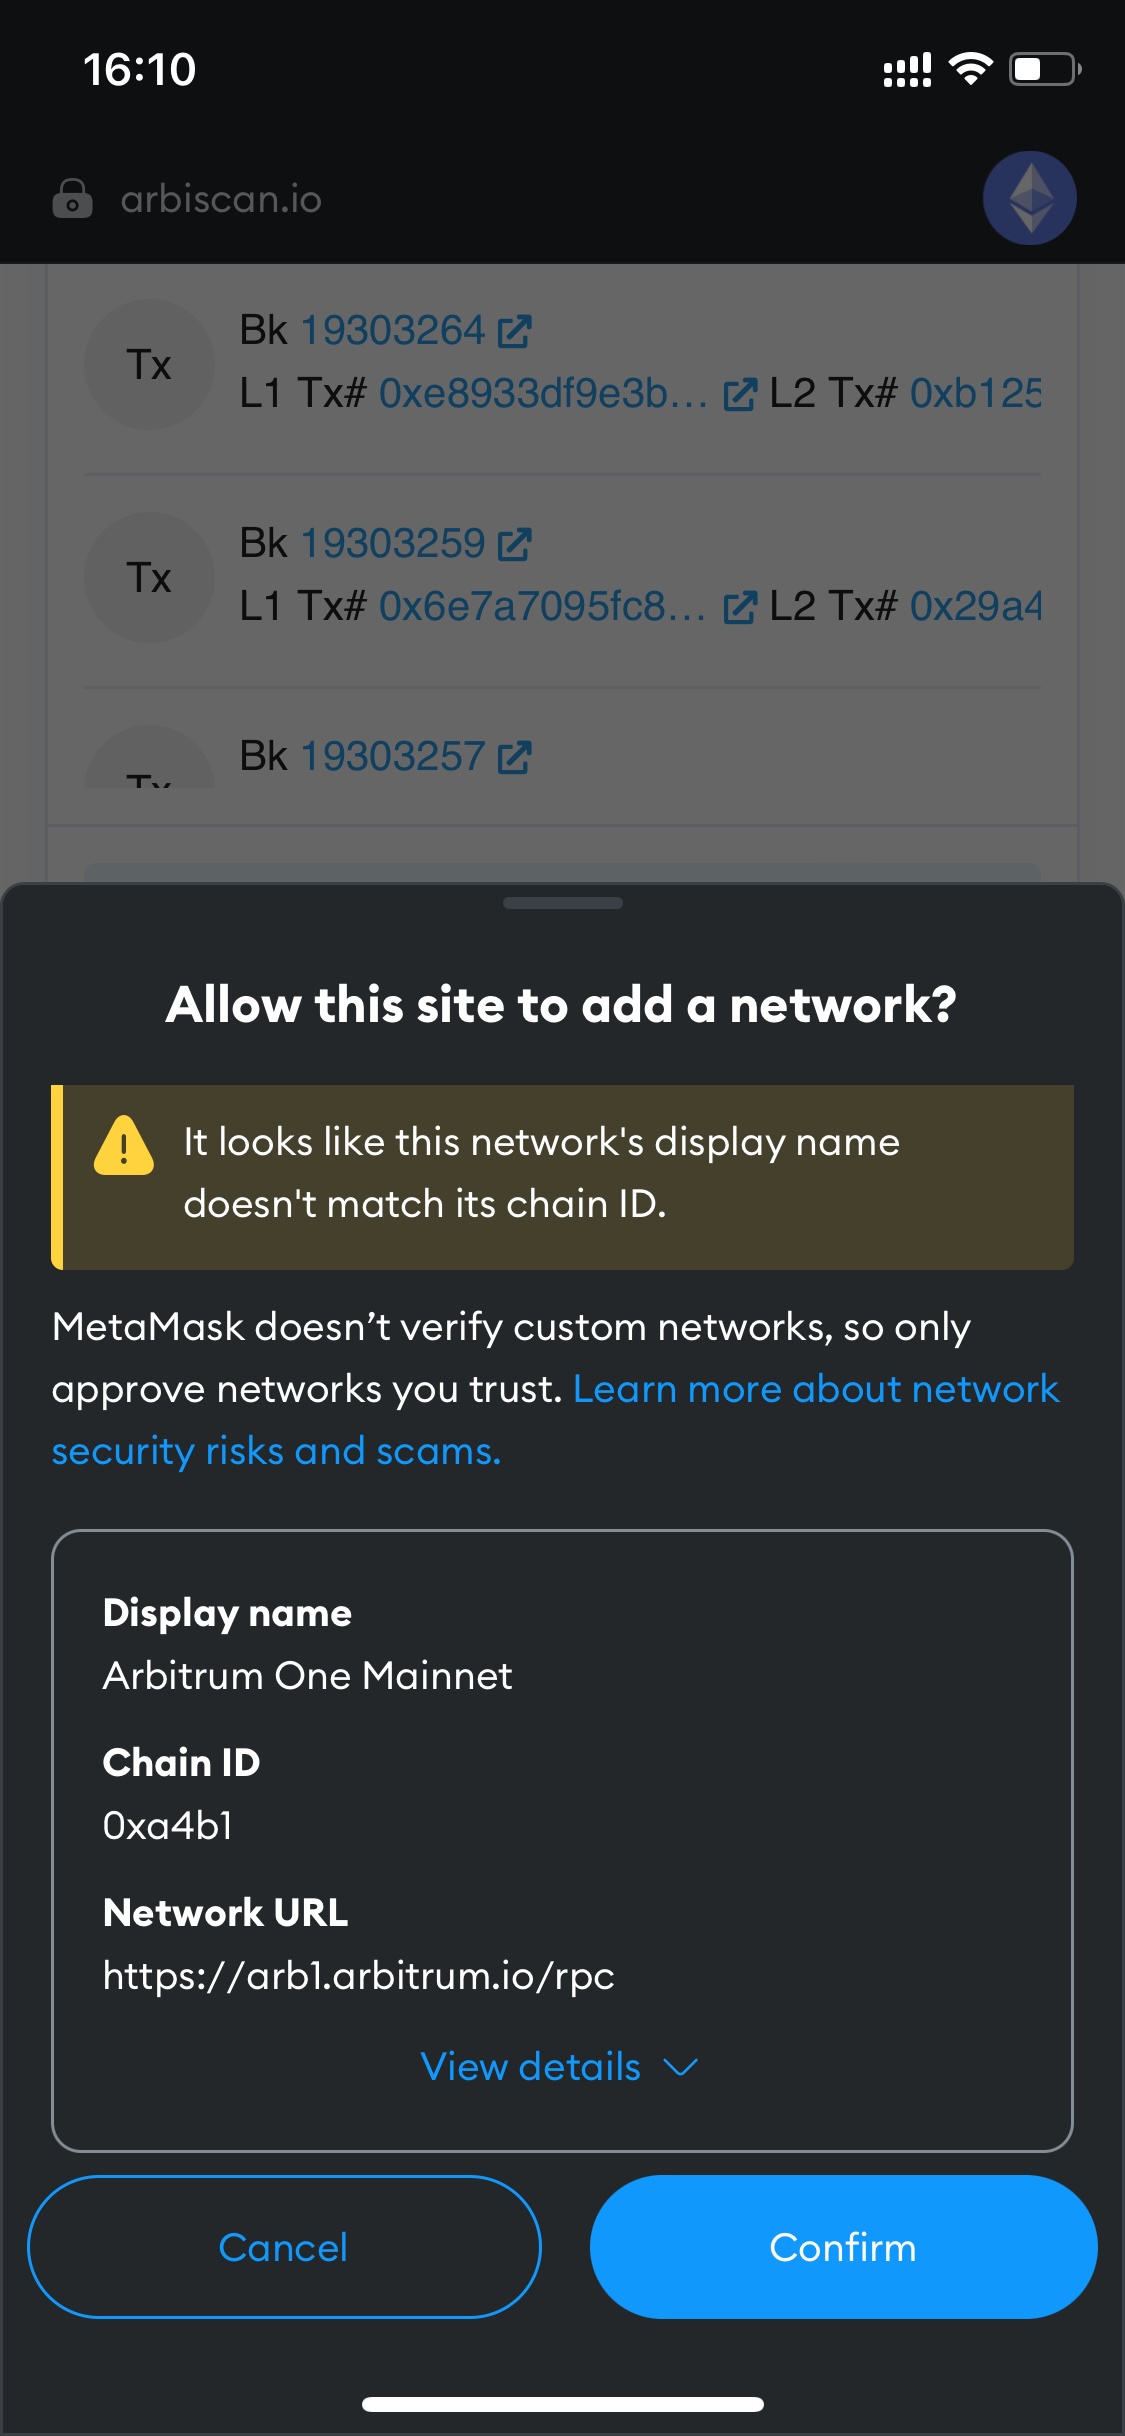Tap the Ethereum network icon
The height and width of the screenshot is (2436, 1125).
click(1029, 198)
